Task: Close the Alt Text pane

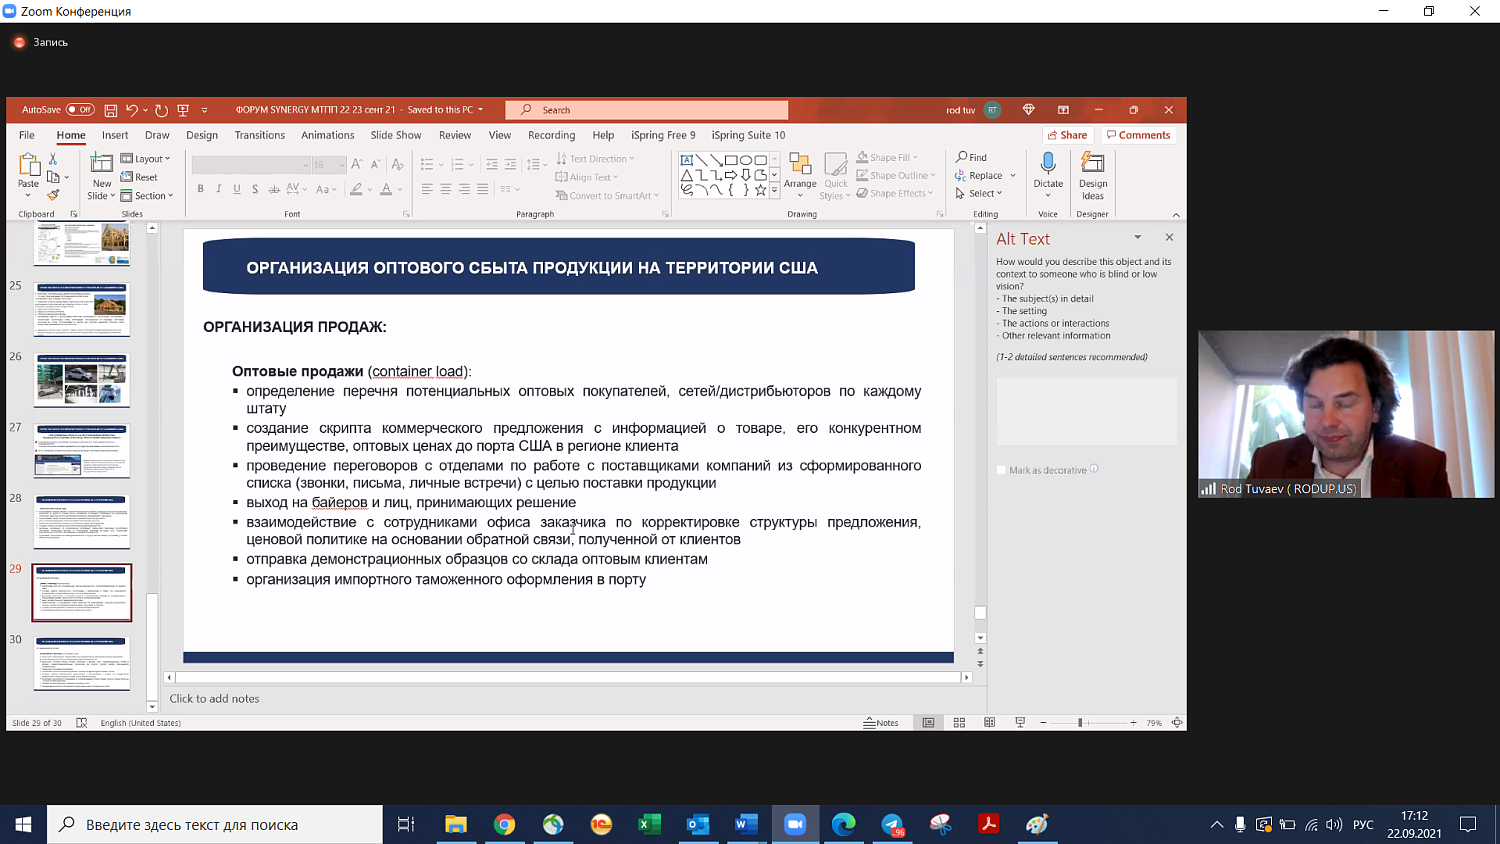Action: (x=1169, y=237)
